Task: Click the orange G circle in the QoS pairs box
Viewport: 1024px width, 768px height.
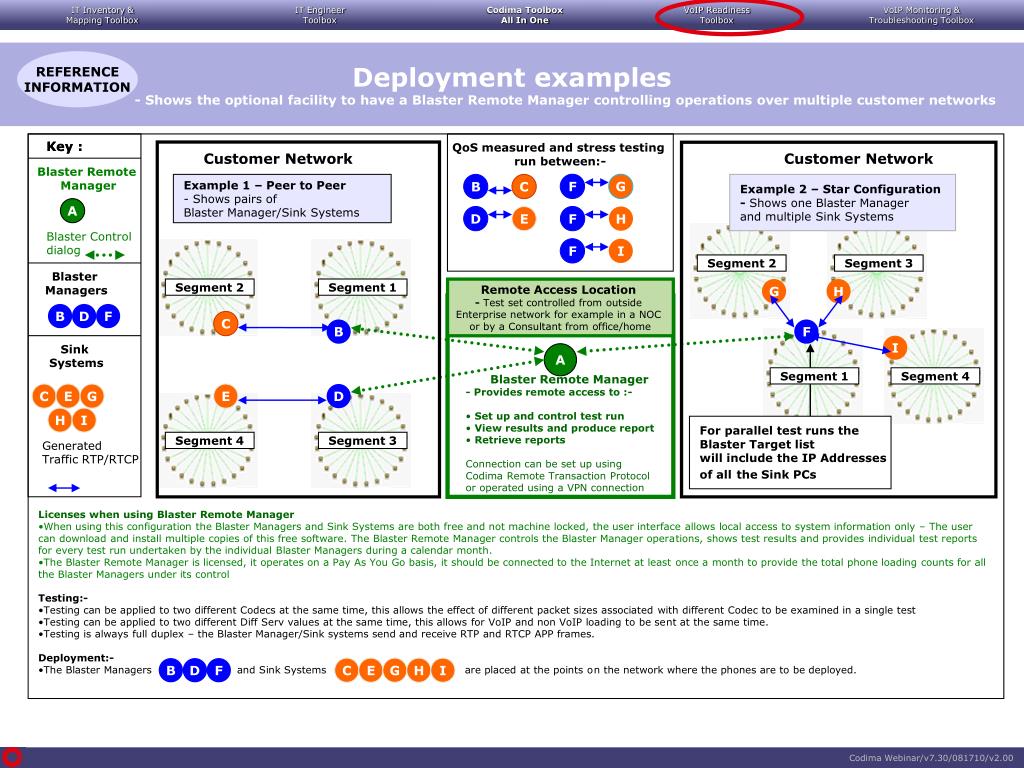Action: pos(620,187)
